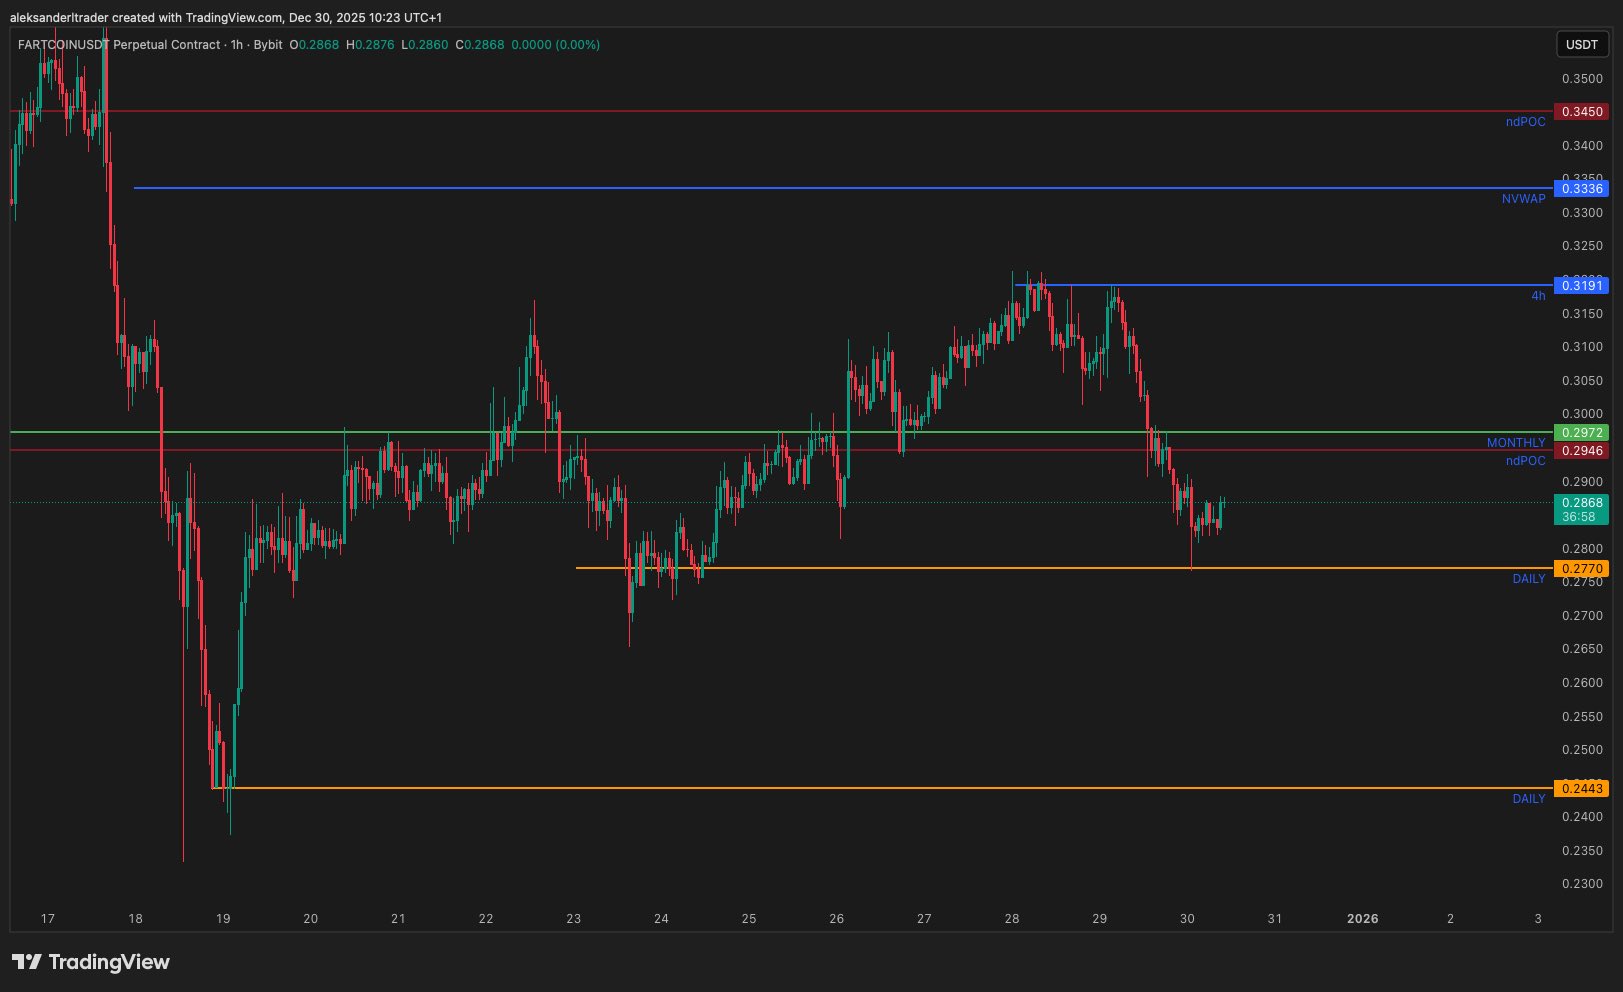Click the red 0.3450 price label

(x=1582, y=112)
